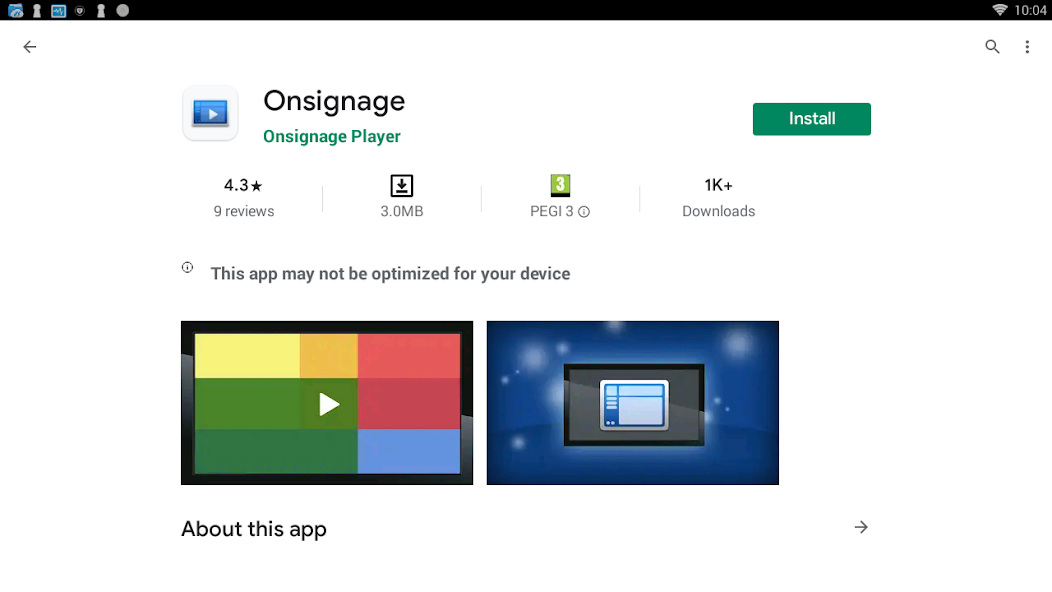Open the About this app heading
This screenshot has width=1052, height=592.
254,529
